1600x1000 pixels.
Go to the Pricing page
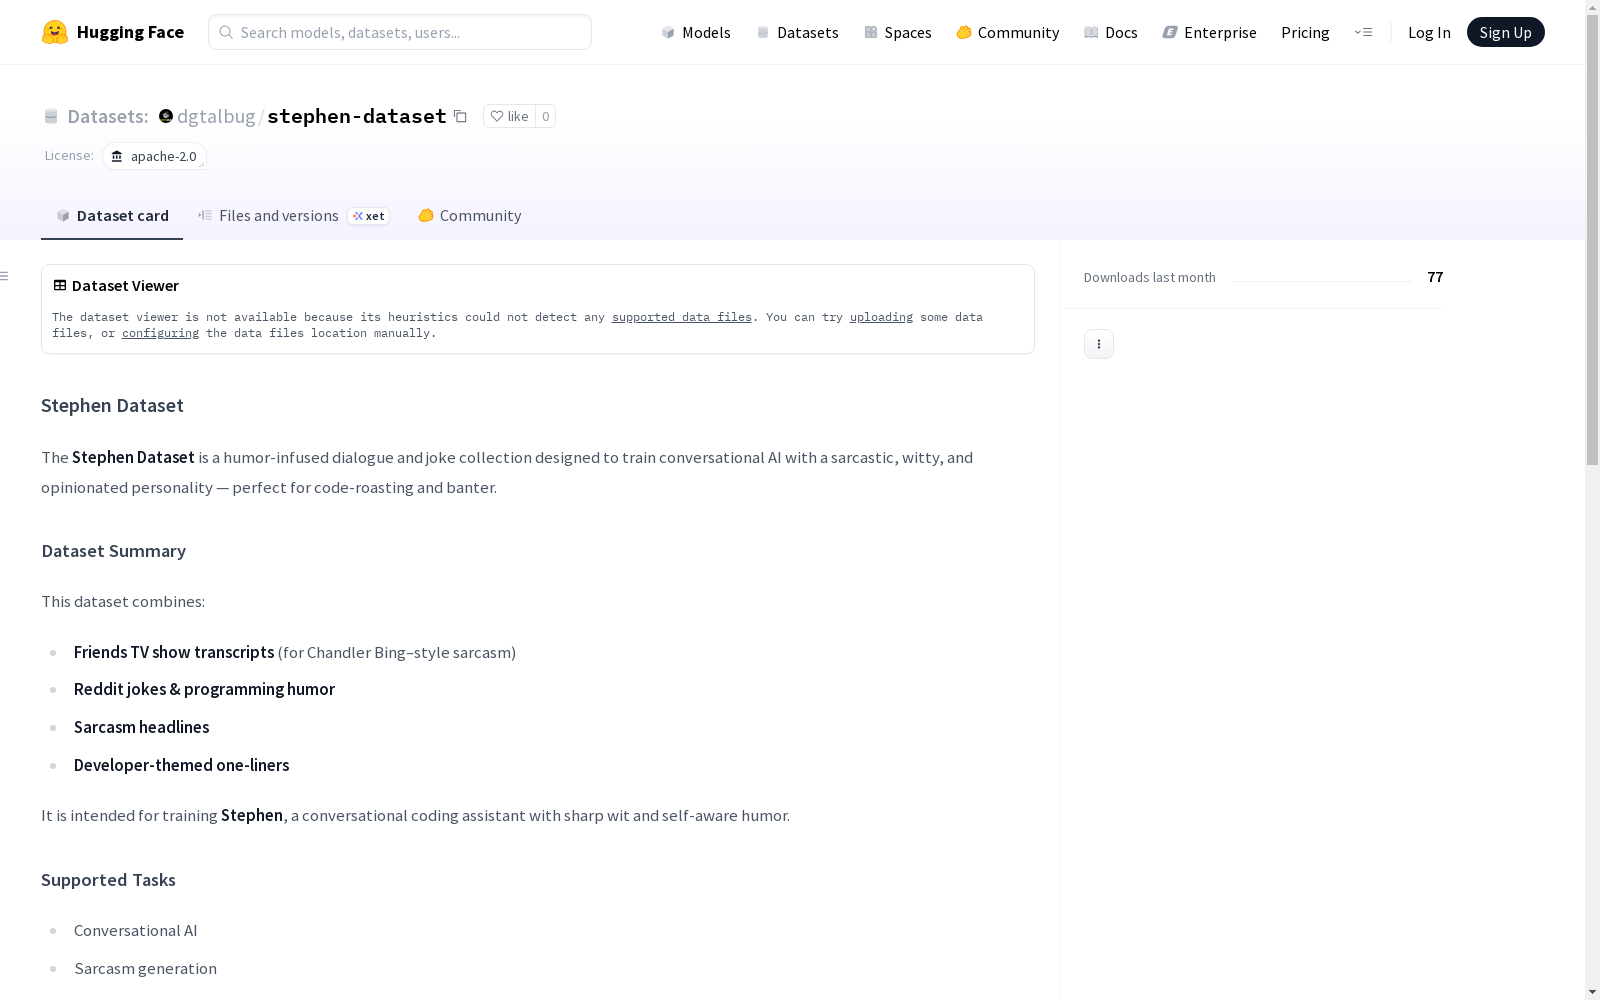[1305, 32]
